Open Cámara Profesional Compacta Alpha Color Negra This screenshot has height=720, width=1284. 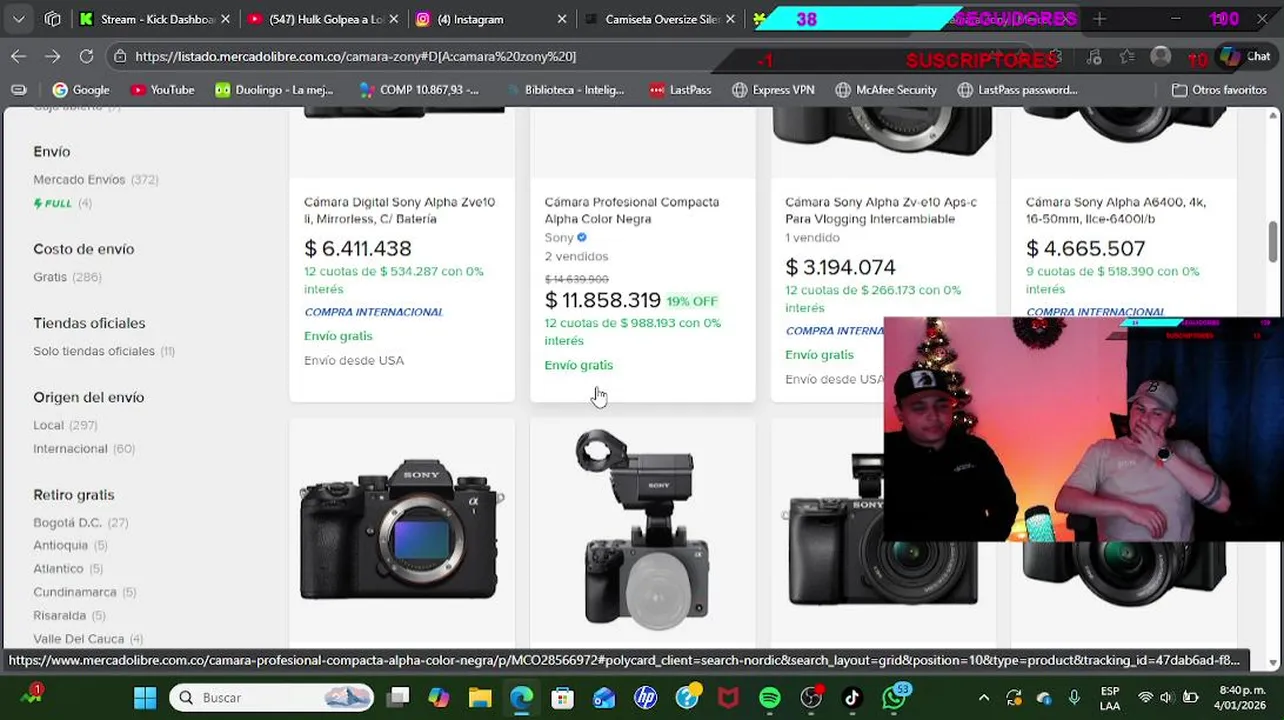pyautogui.click(x=631, y=210)
